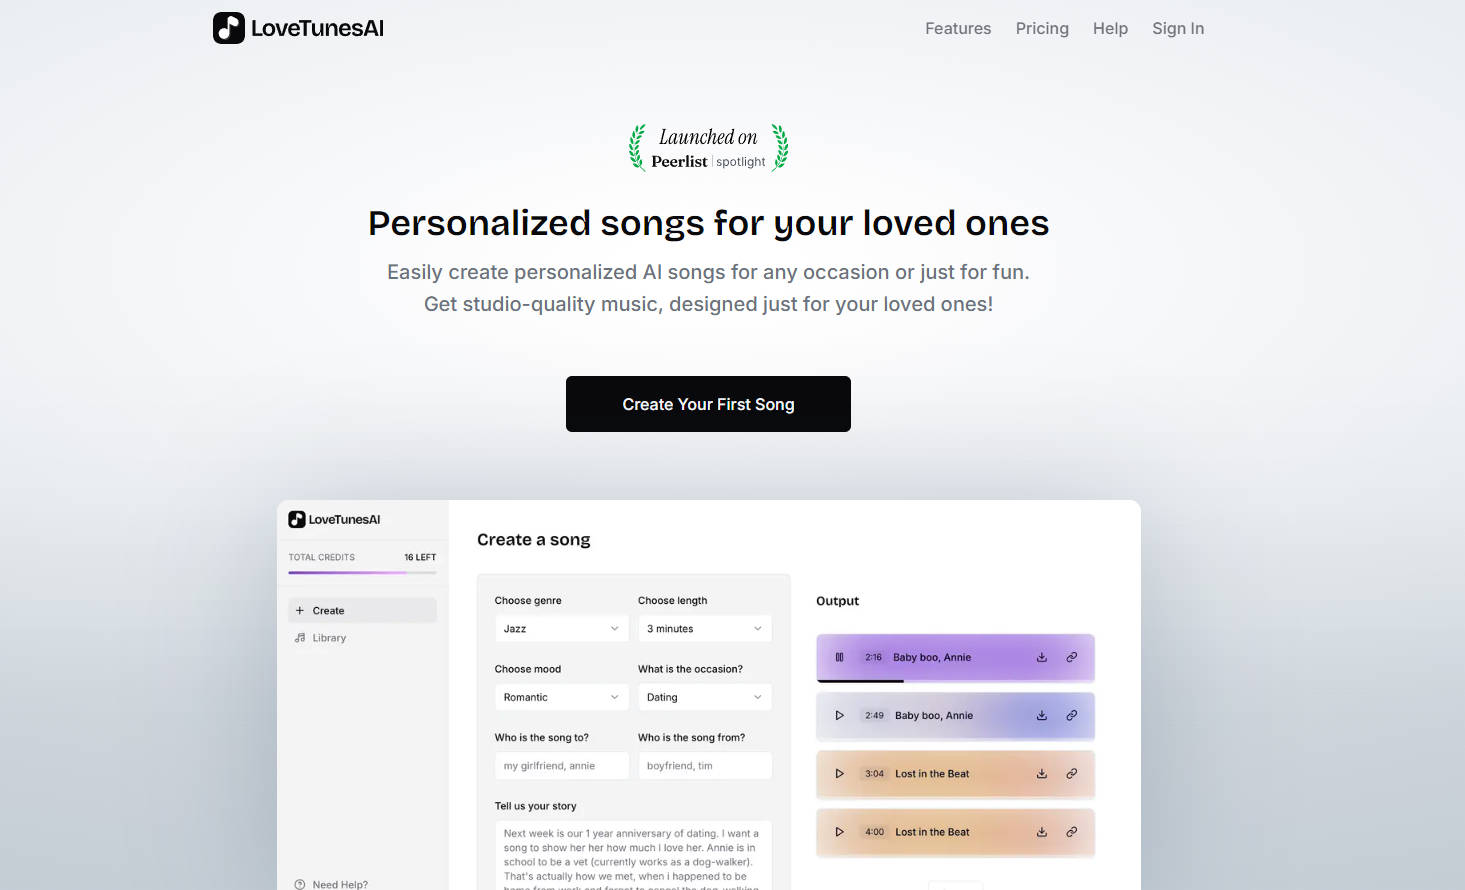
Task: Expand the Dating occasion dropdown
Action: 704,697
